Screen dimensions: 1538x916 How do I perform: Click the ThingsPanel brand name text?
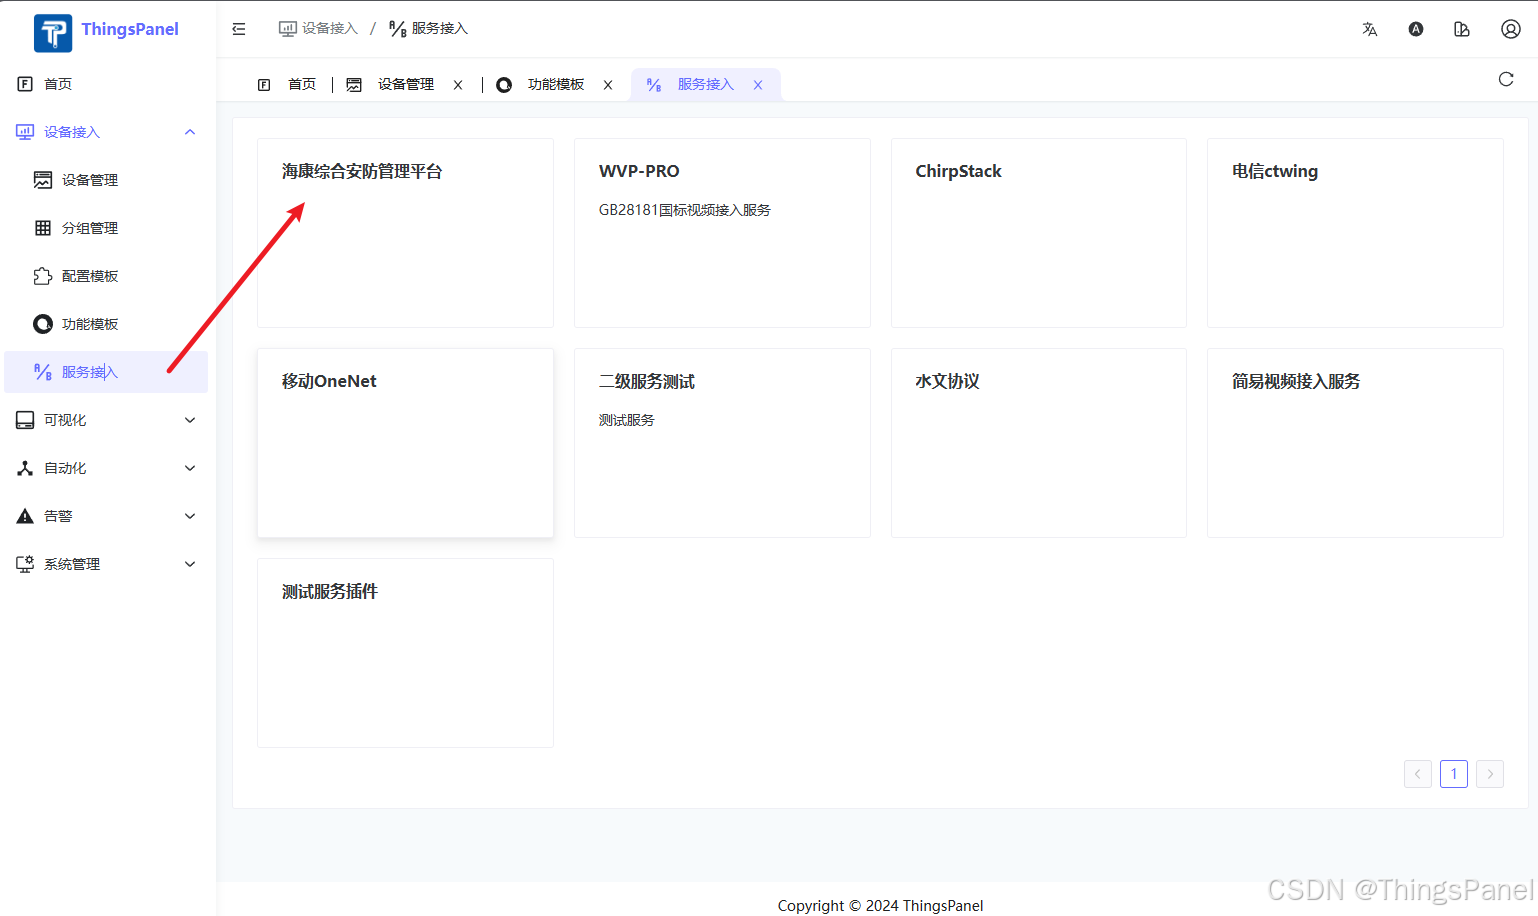click(130, 29)
